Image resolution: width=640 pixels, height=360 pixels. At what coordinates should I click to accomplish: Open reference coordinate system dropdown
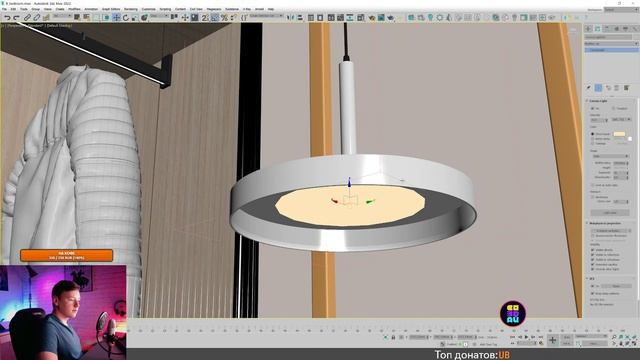pos(159,16)
